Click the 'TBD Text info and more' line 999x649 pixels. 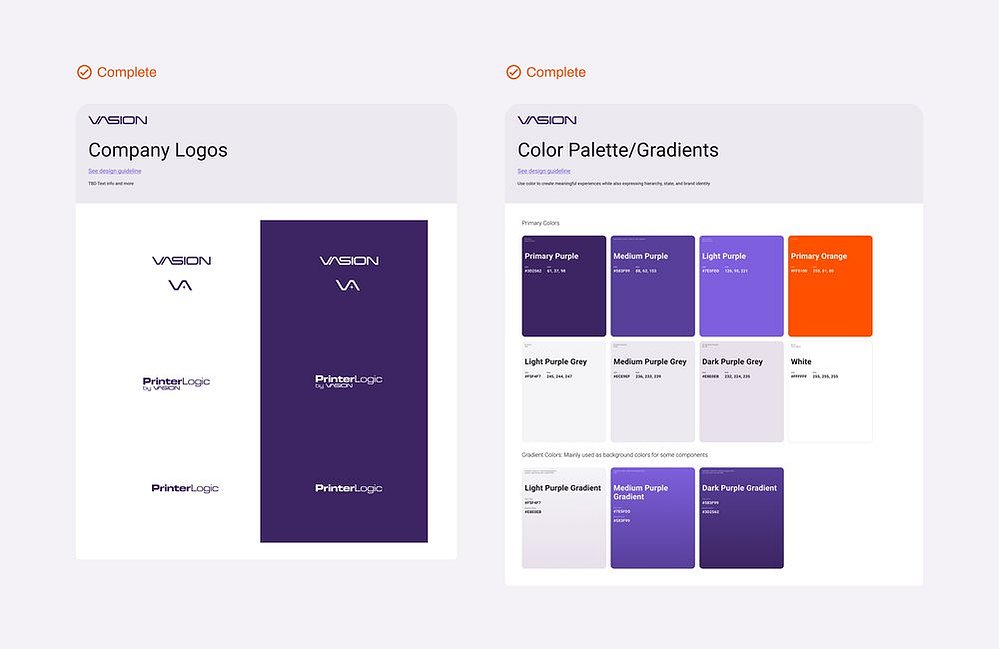pos(111,183)
